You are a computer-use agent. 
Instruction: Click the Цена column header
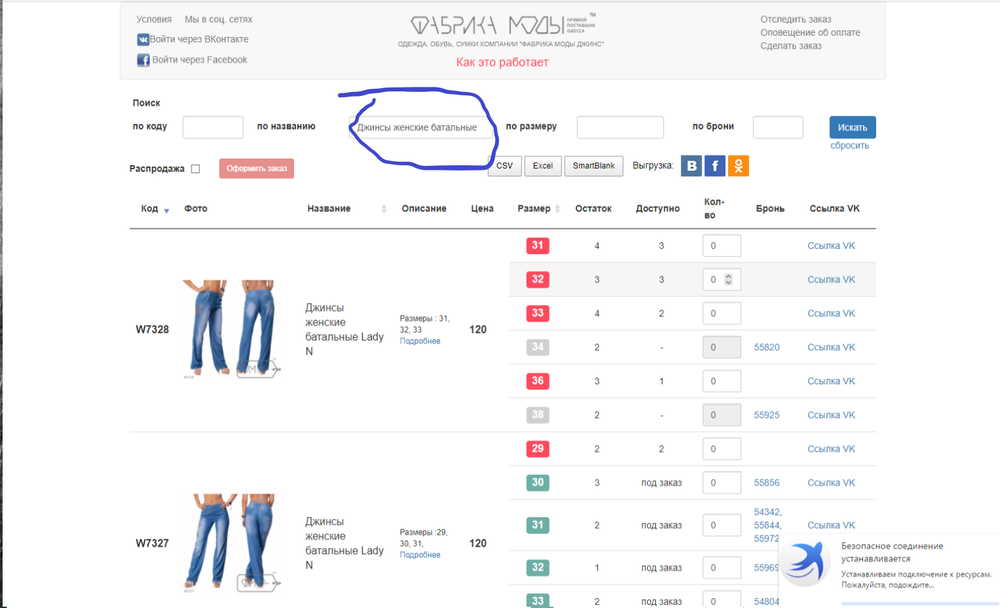[482, 209]
